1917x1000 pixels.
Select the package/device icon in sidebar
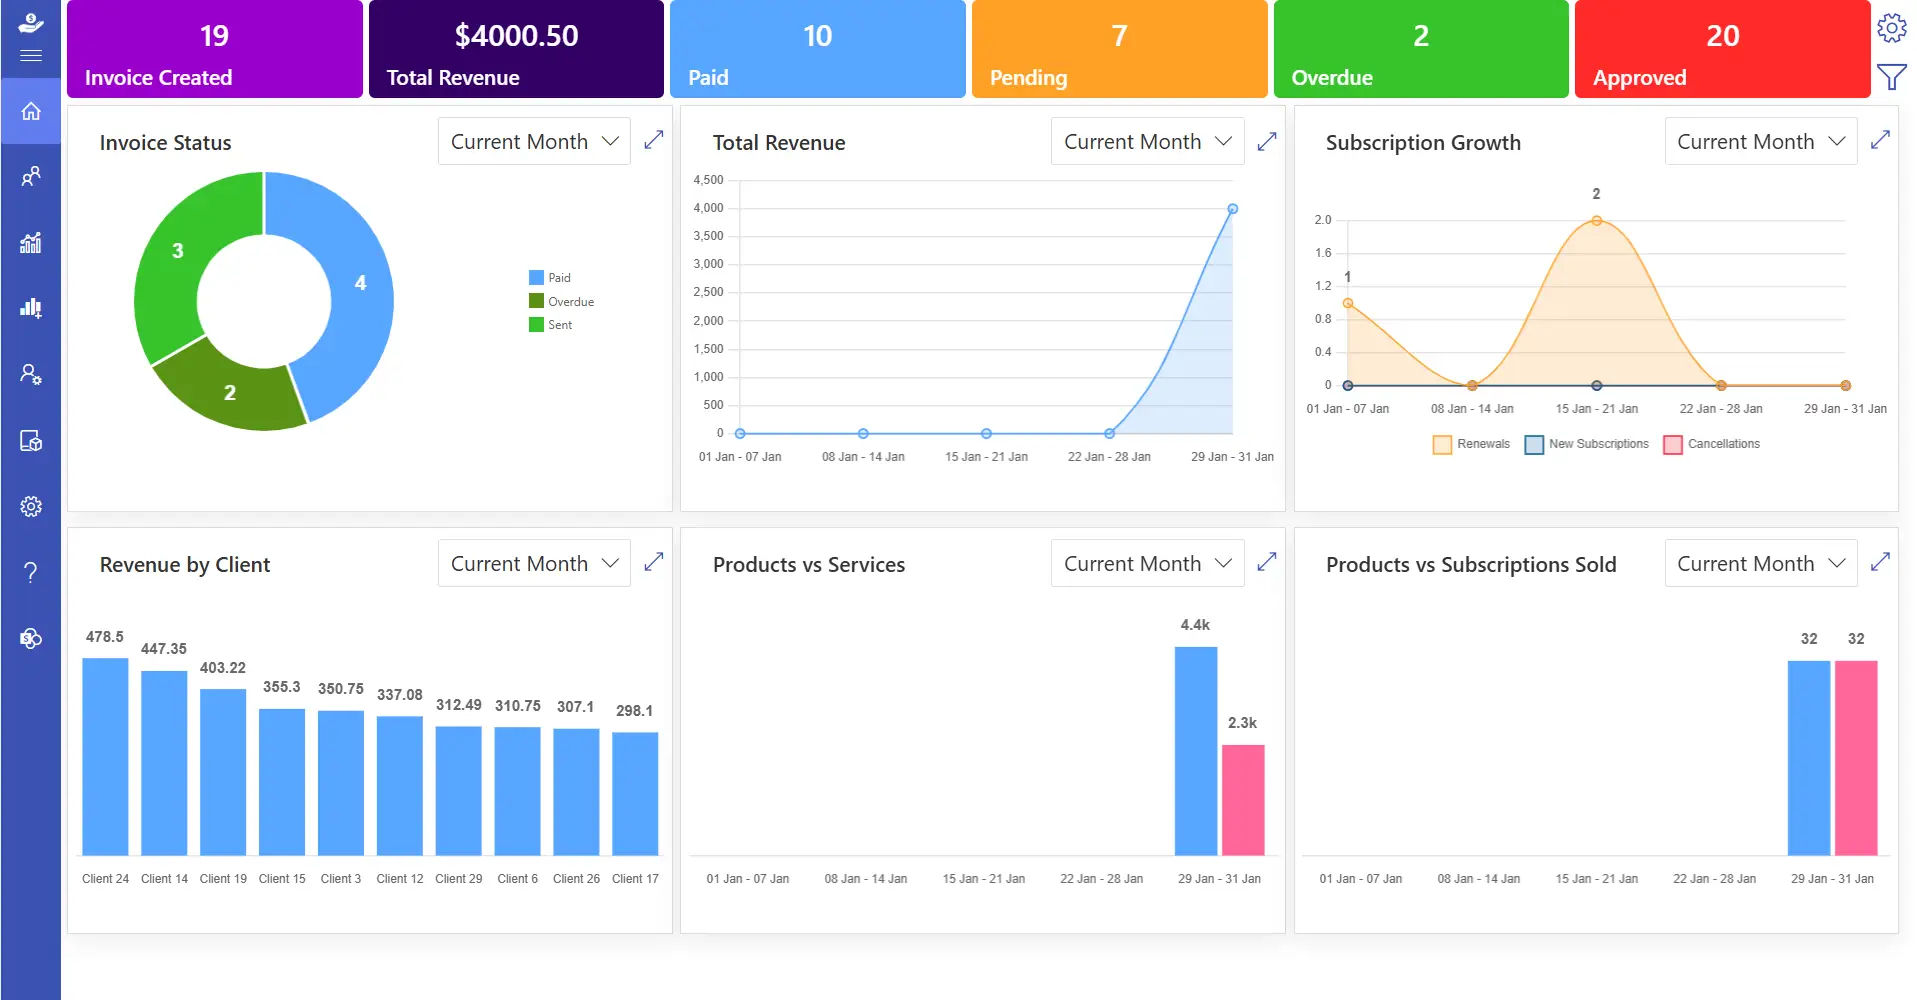click(30, 440)
